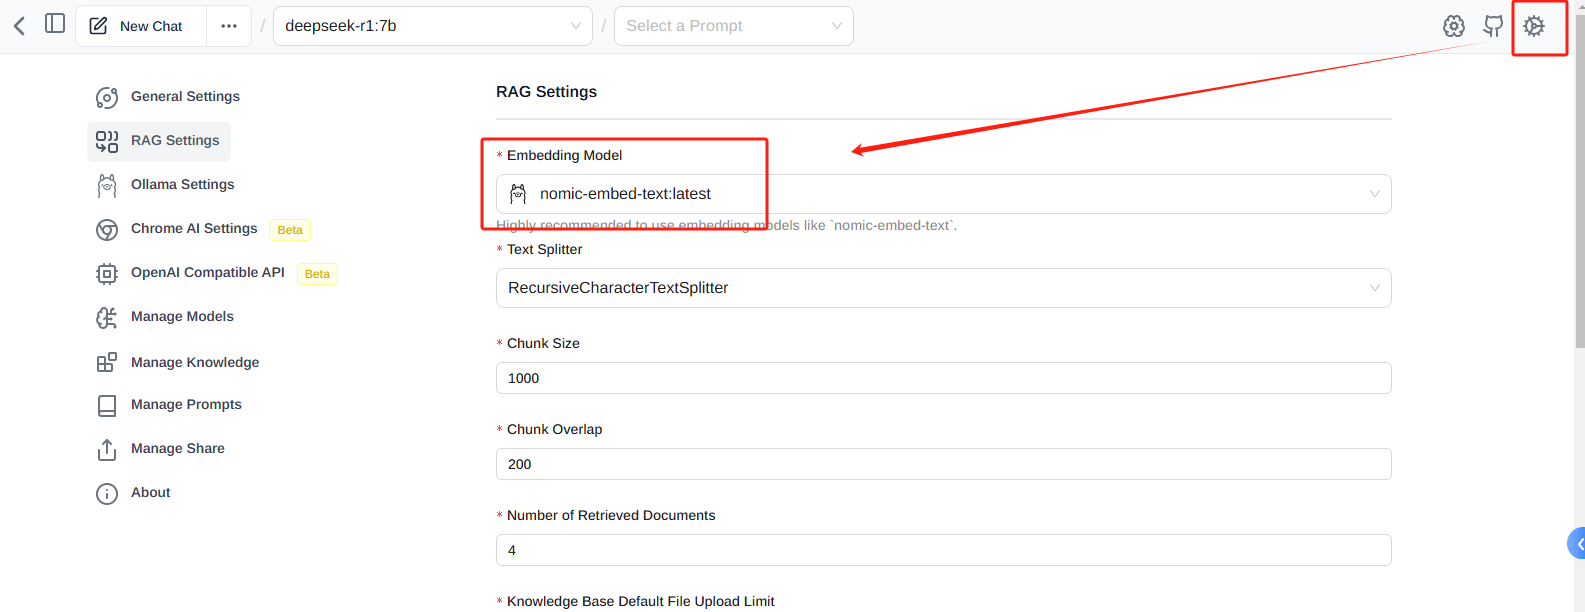
Task: Click the Chunk Overlap input field
Action: tap(943, 464)
